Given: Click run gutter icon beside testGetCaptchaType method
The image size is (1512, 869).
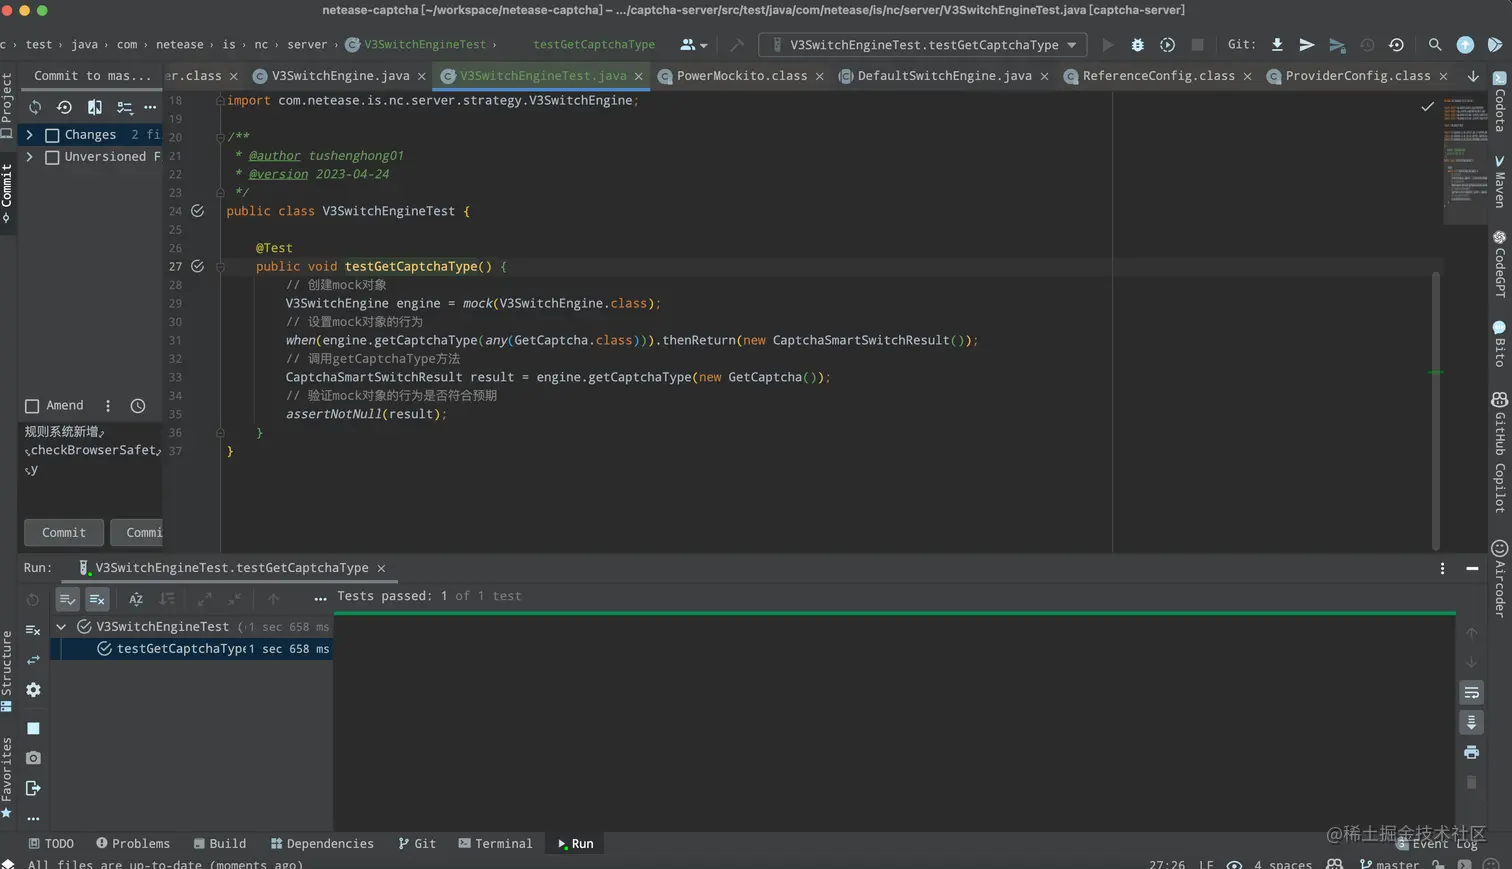Looking at the screenshot, I should (x=197, y=266).
